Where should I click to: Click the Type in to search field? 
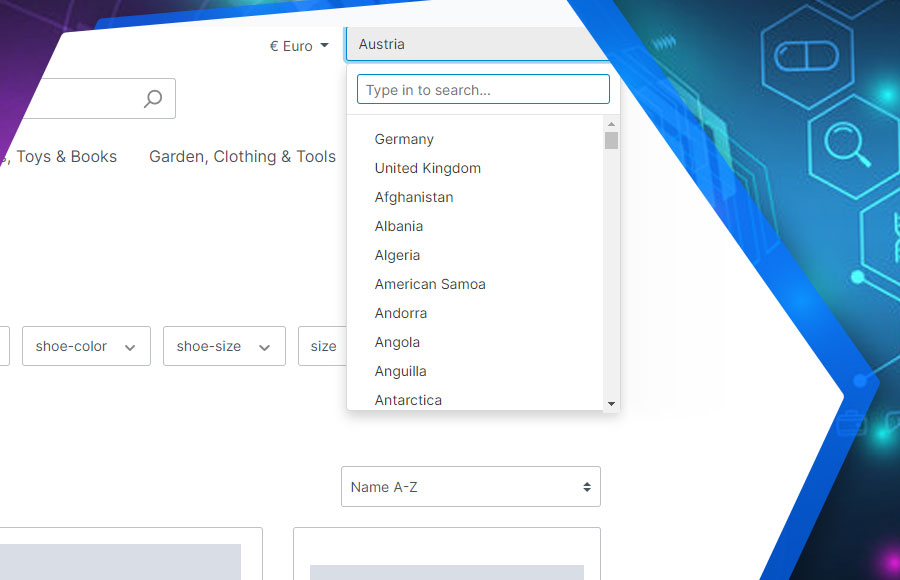click(483, 89)
